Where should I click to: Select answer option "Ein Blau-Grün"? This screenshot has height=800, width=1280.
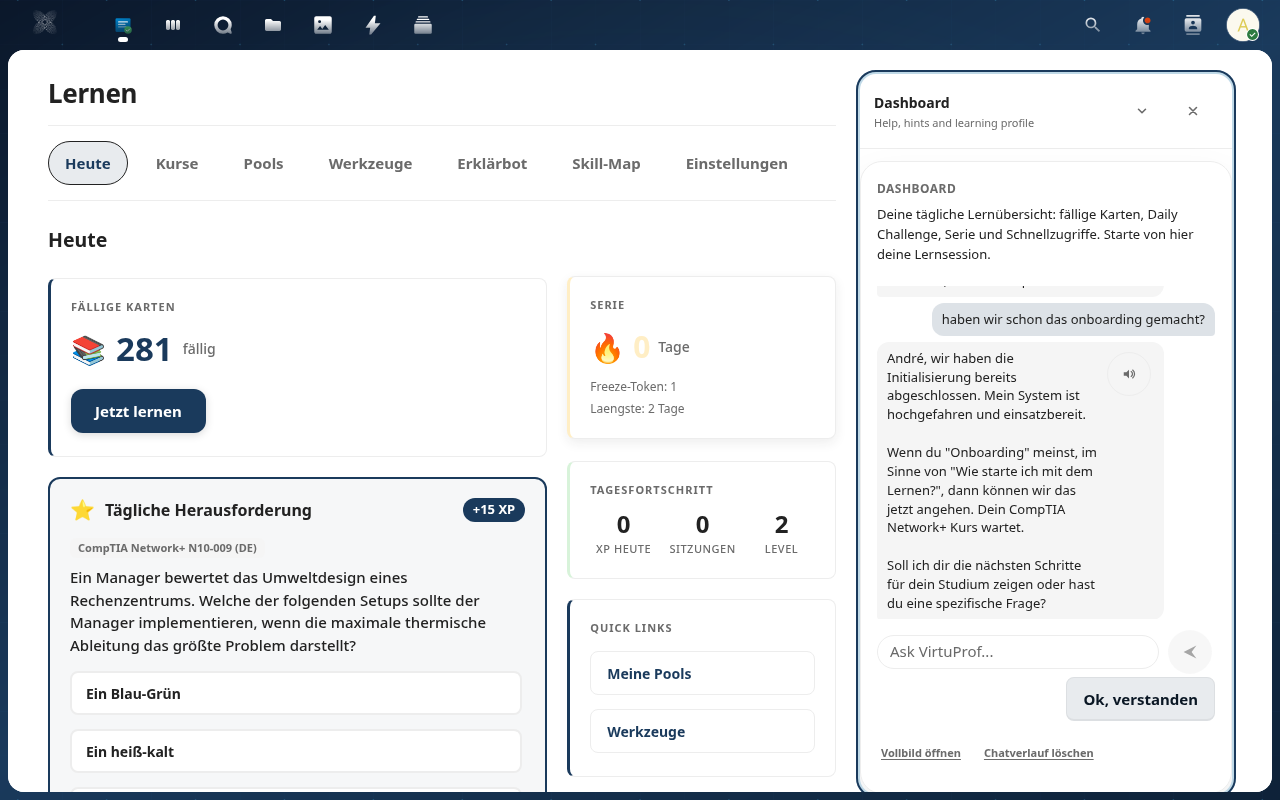pos(295,692)
